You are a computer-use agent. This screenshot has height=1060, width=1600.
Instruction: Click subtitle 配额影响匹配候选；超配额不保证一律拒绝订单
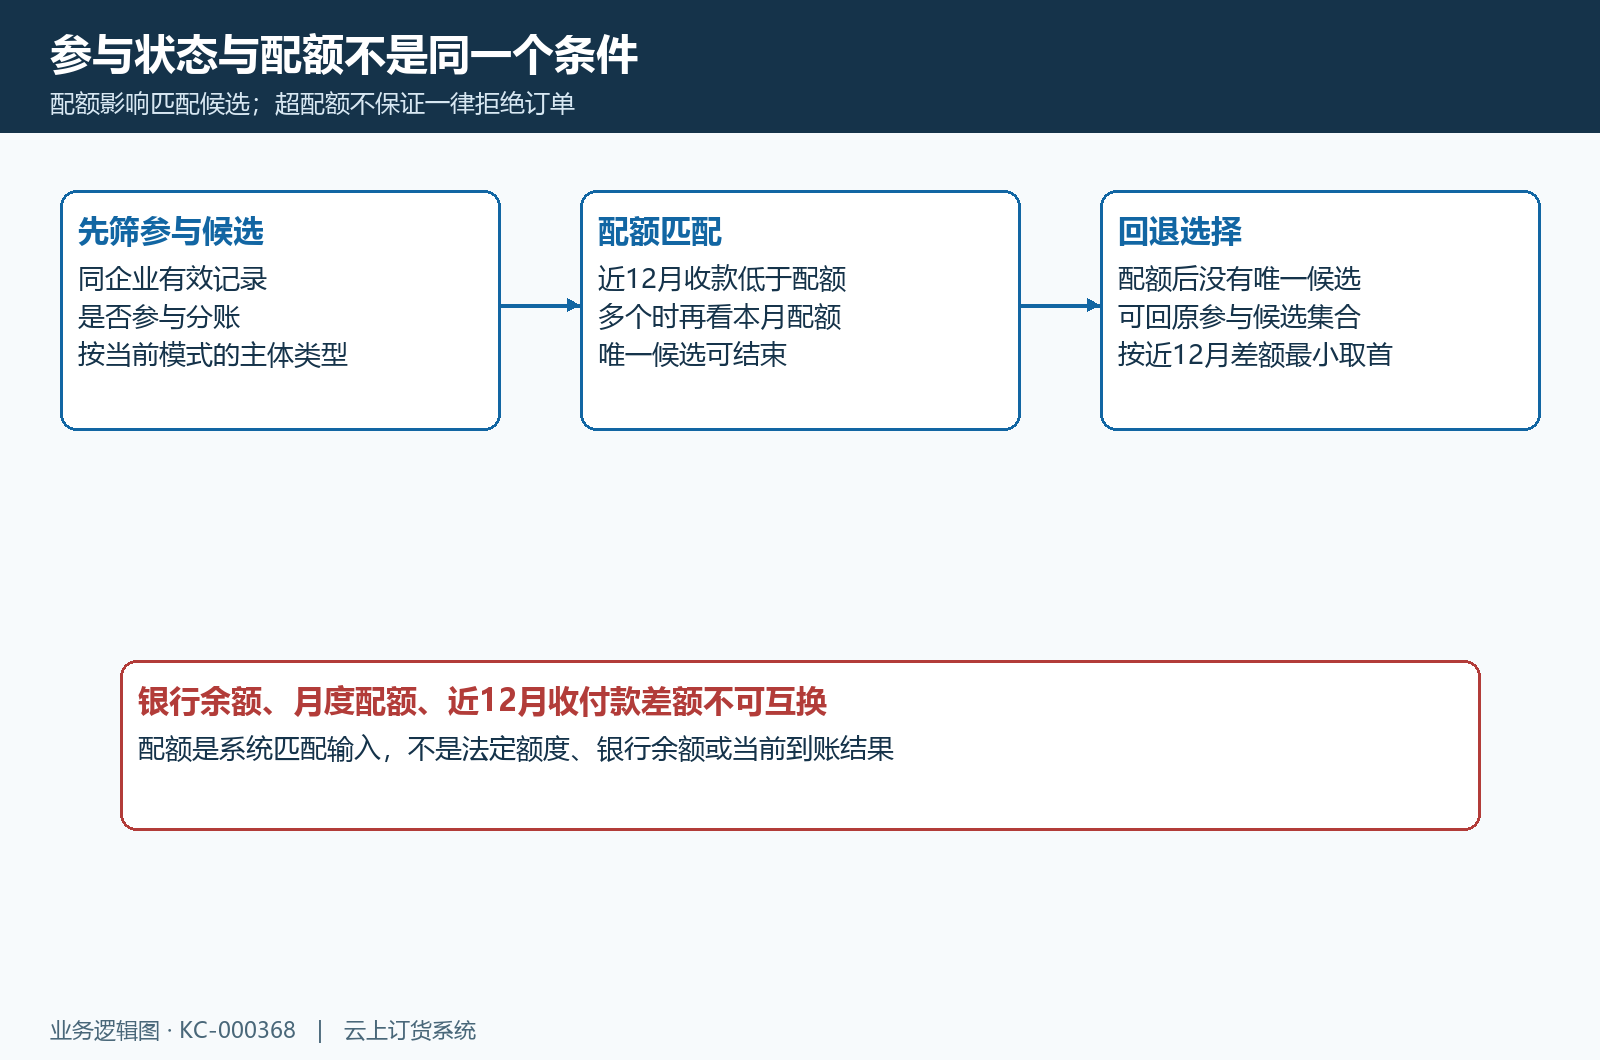click(312, 104)
